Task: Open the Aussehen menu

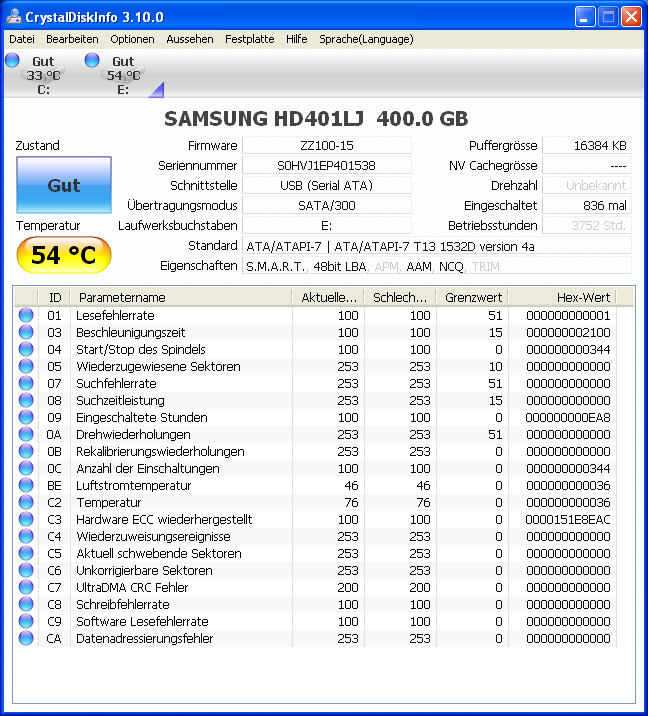Action: point(190,39)
